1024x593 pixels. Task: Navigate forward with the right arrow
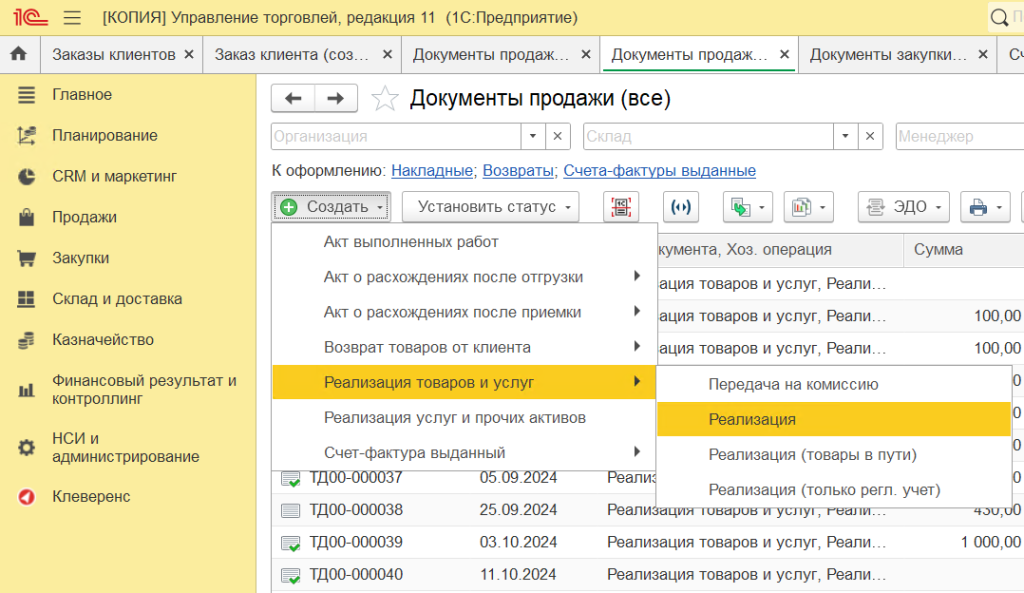[336, 99]
